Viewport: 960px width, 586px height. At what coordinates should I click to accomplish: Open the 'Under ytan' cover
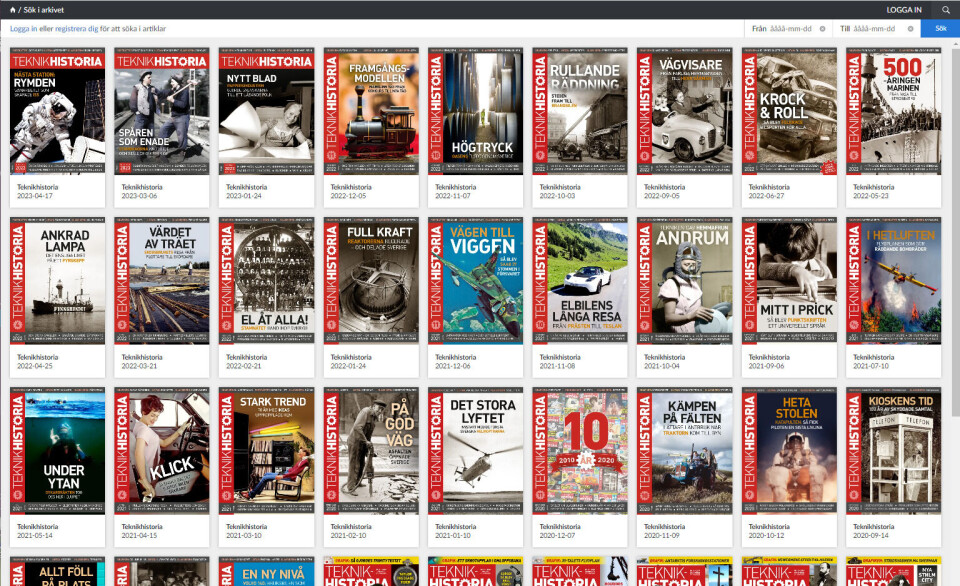coord(58,450)
